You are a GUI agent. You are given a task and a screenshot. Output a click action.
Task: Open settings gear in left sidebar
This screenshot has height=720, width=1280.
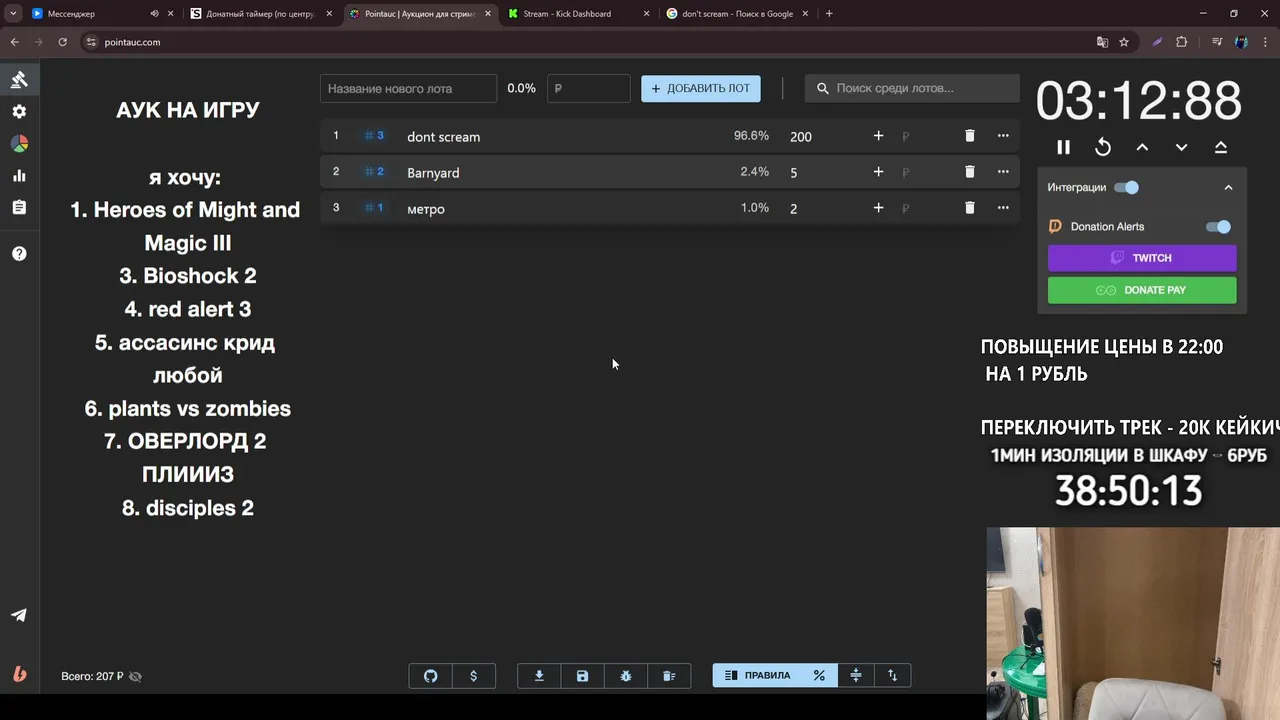[x=19, y=112]
